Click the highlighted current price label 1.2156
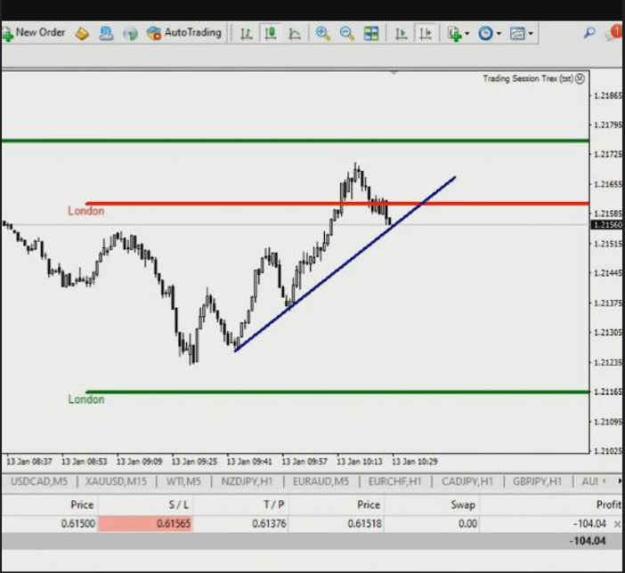The image size is (625, 573). click(x=607, y=225)
